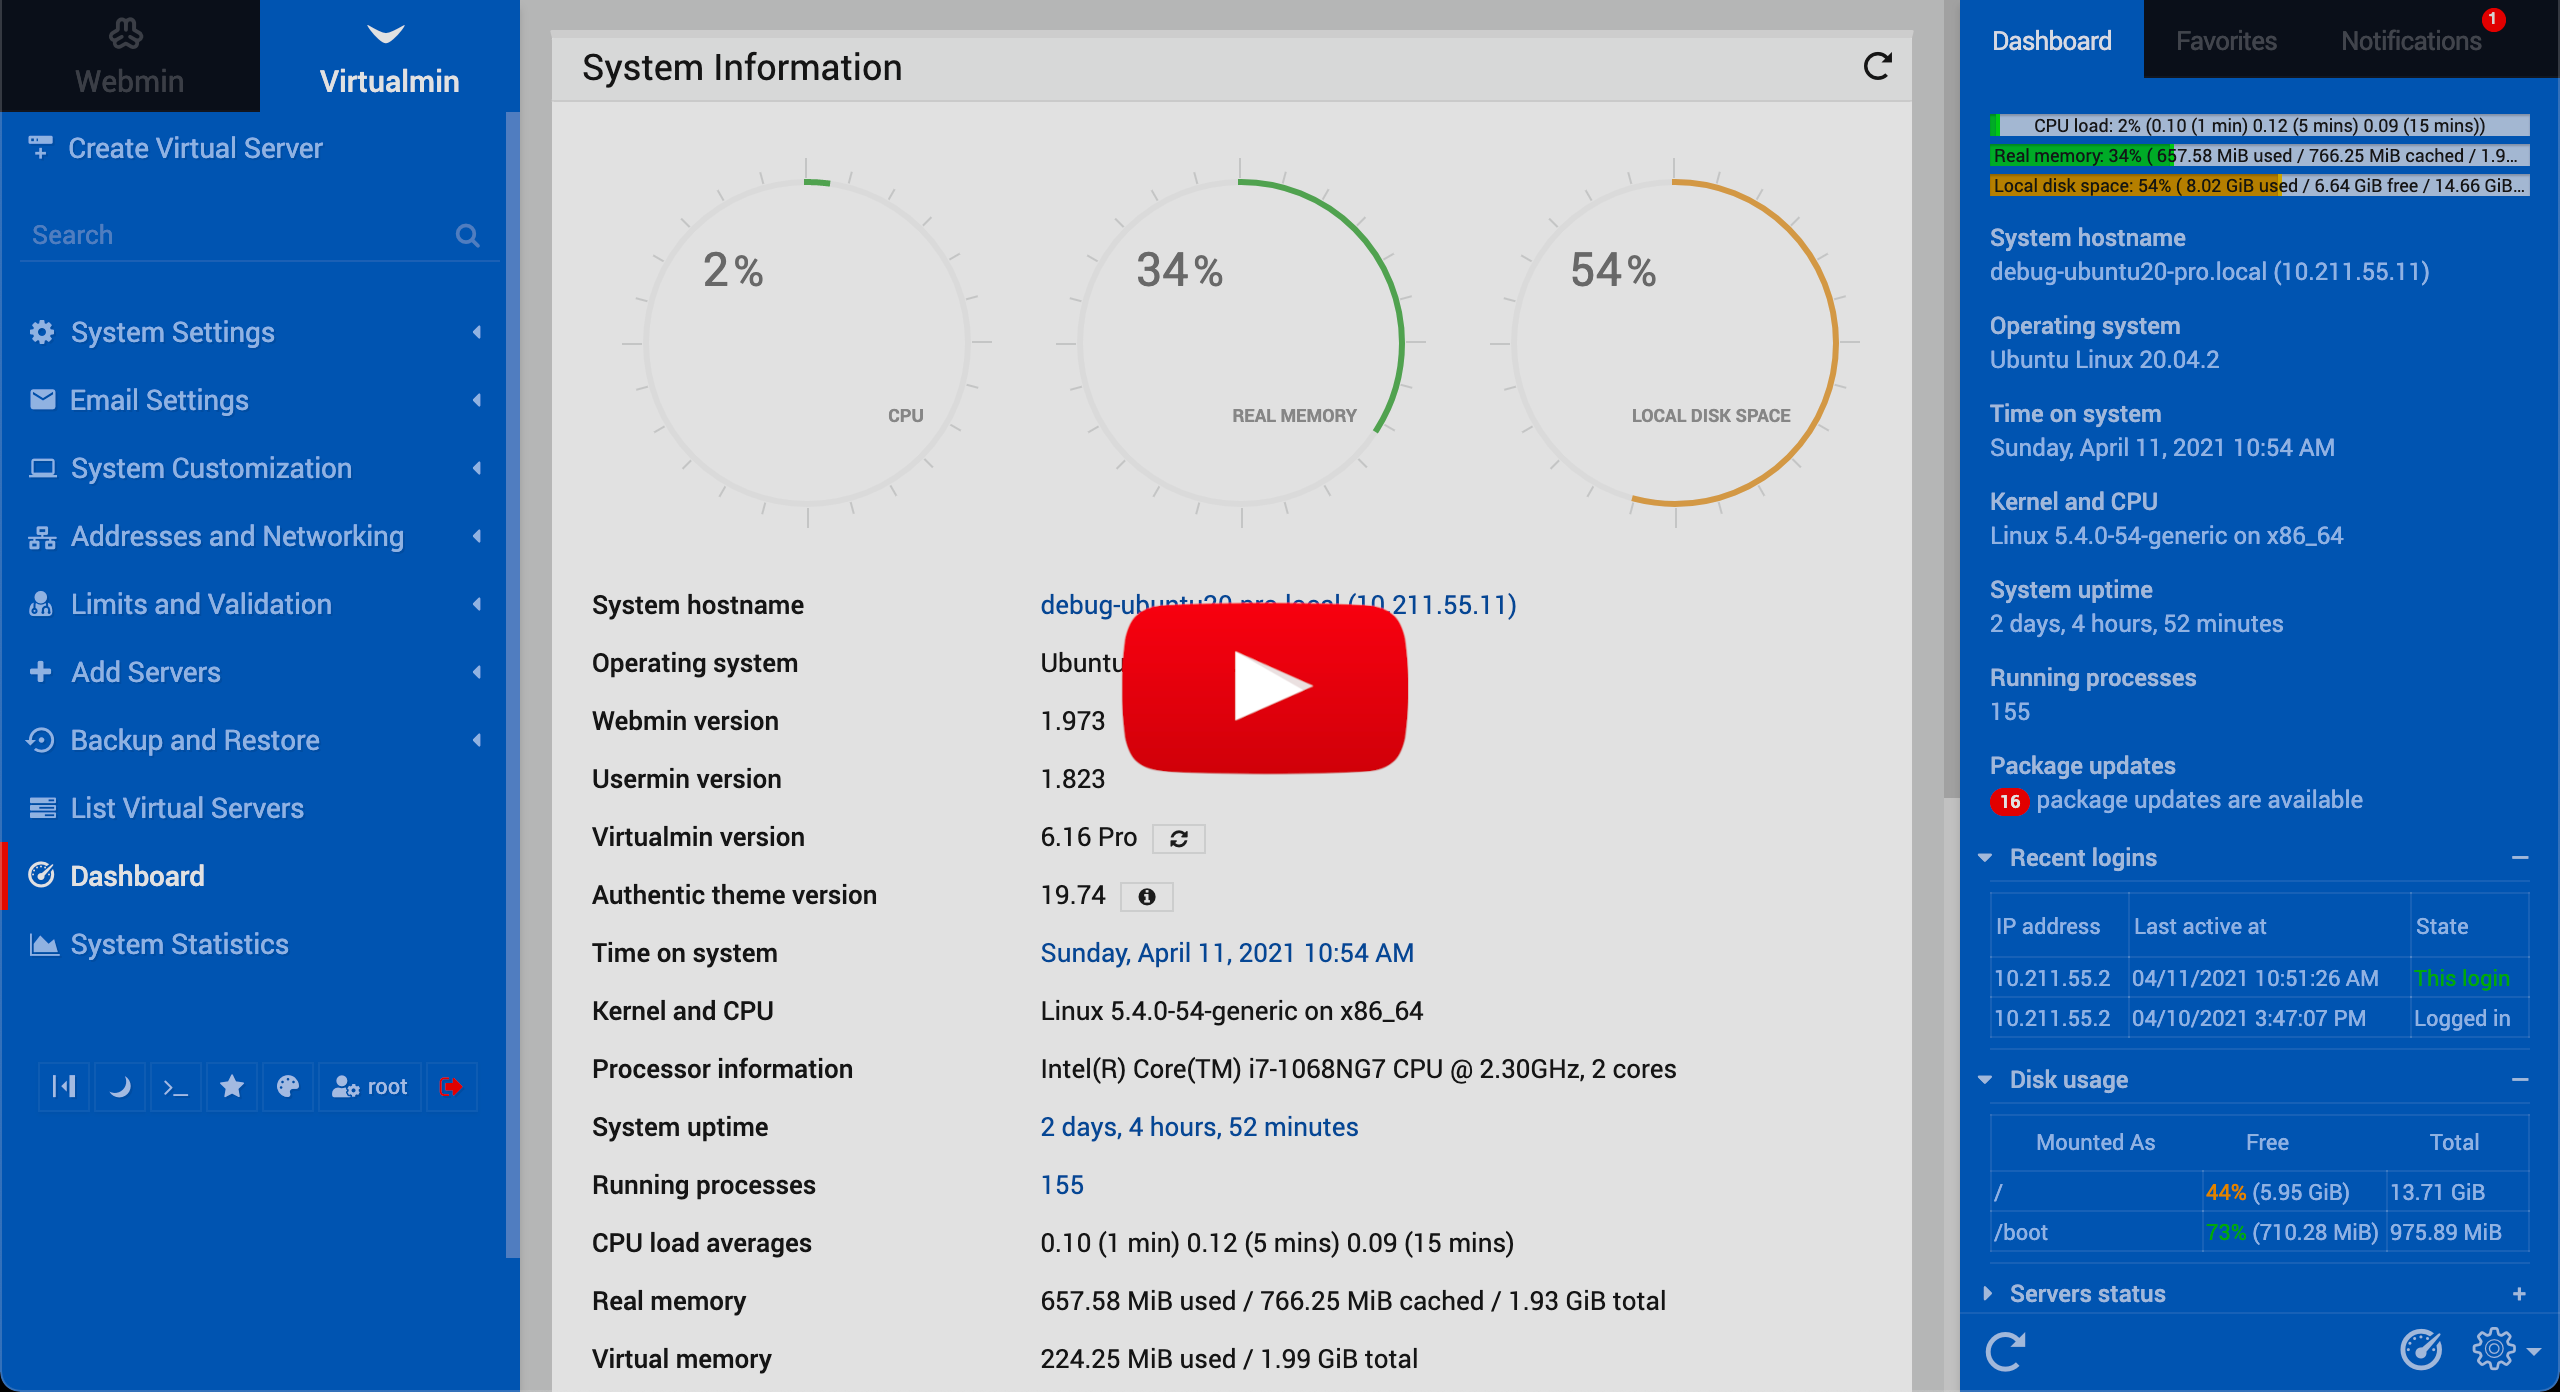Open hostname link in right panel

pyautogui.click(x=2209, y=272)
